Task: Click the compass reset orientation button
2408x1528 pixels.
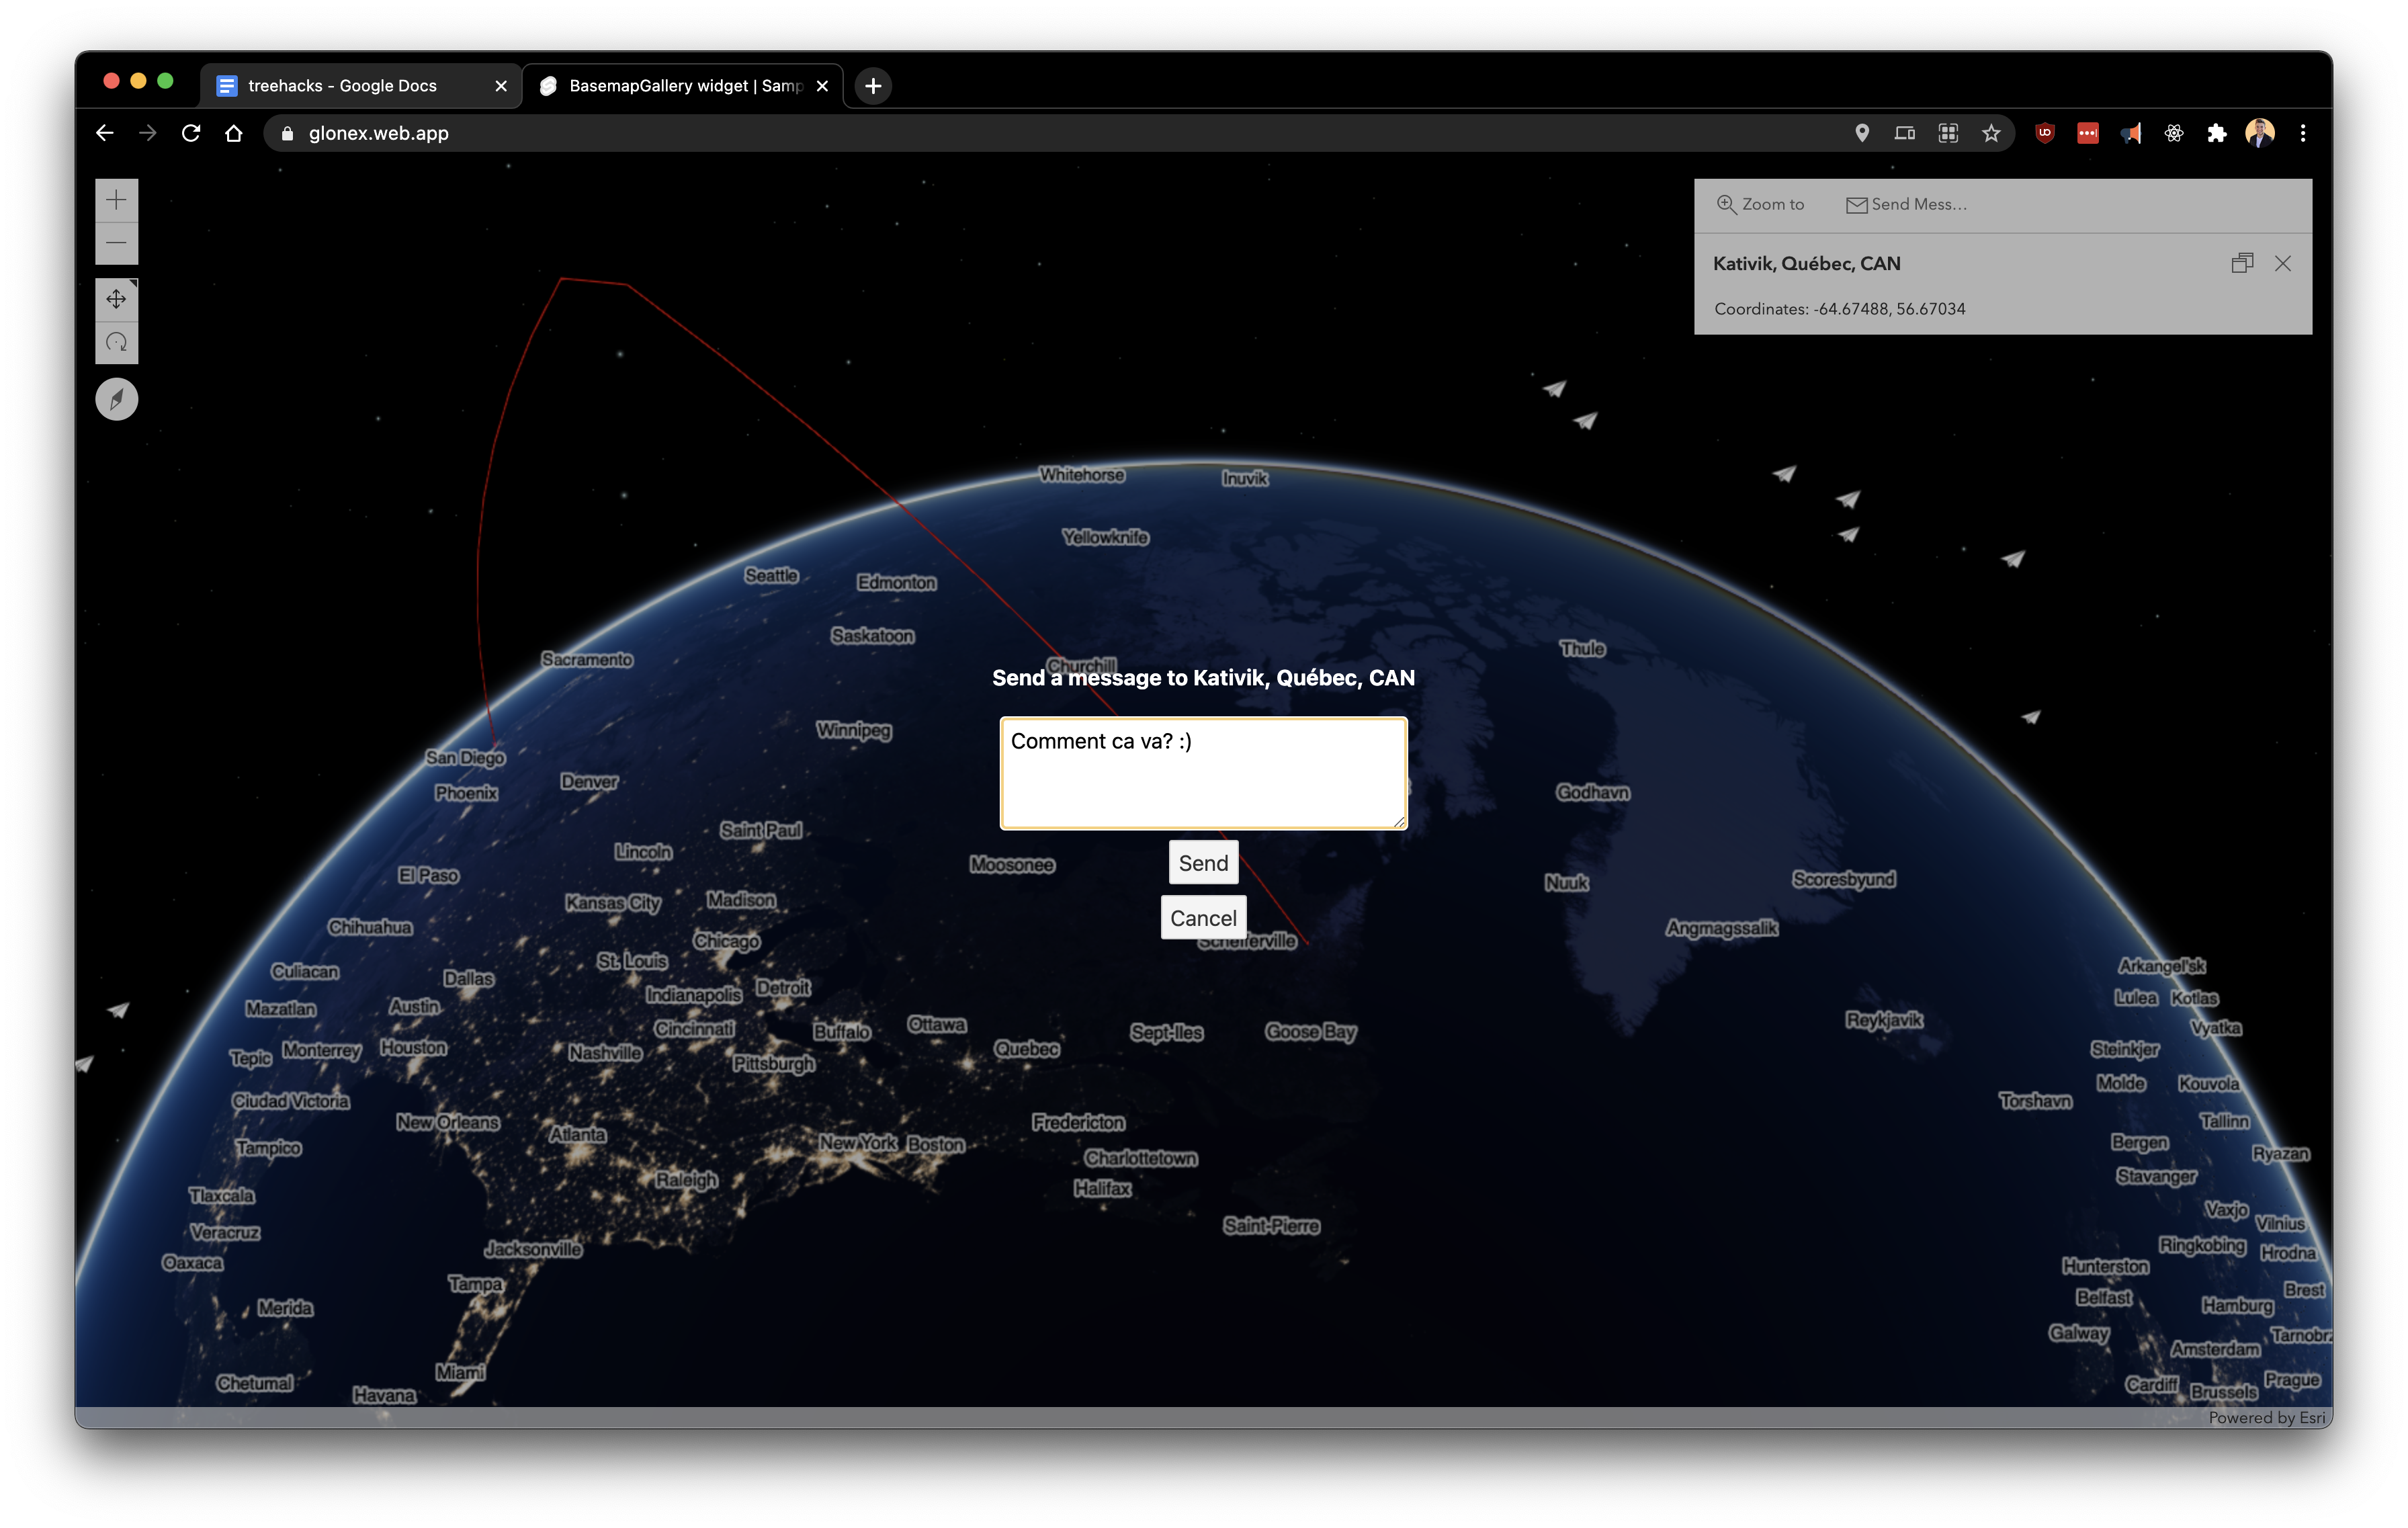Action: click(116, 399)
